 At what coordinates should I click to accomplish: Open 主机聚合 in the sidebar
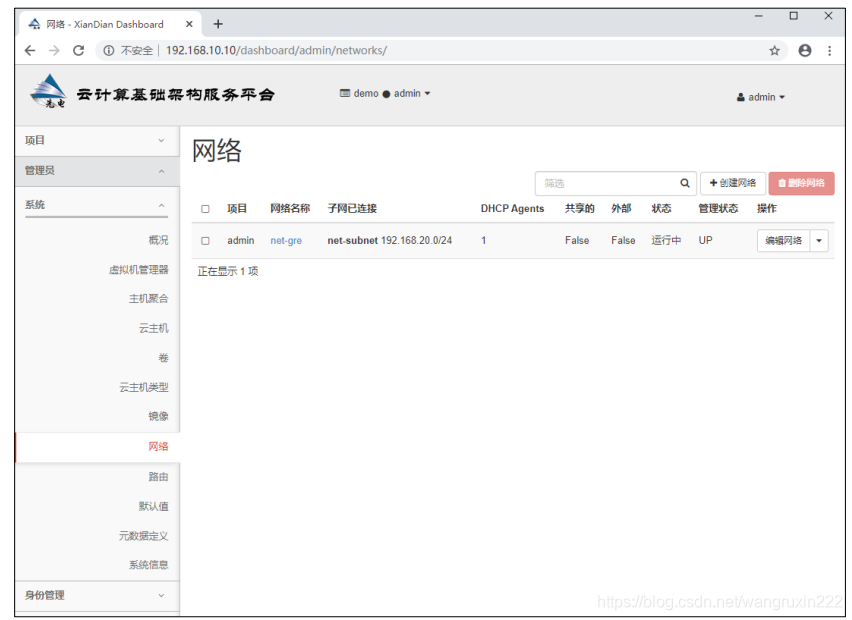(148, 299)
